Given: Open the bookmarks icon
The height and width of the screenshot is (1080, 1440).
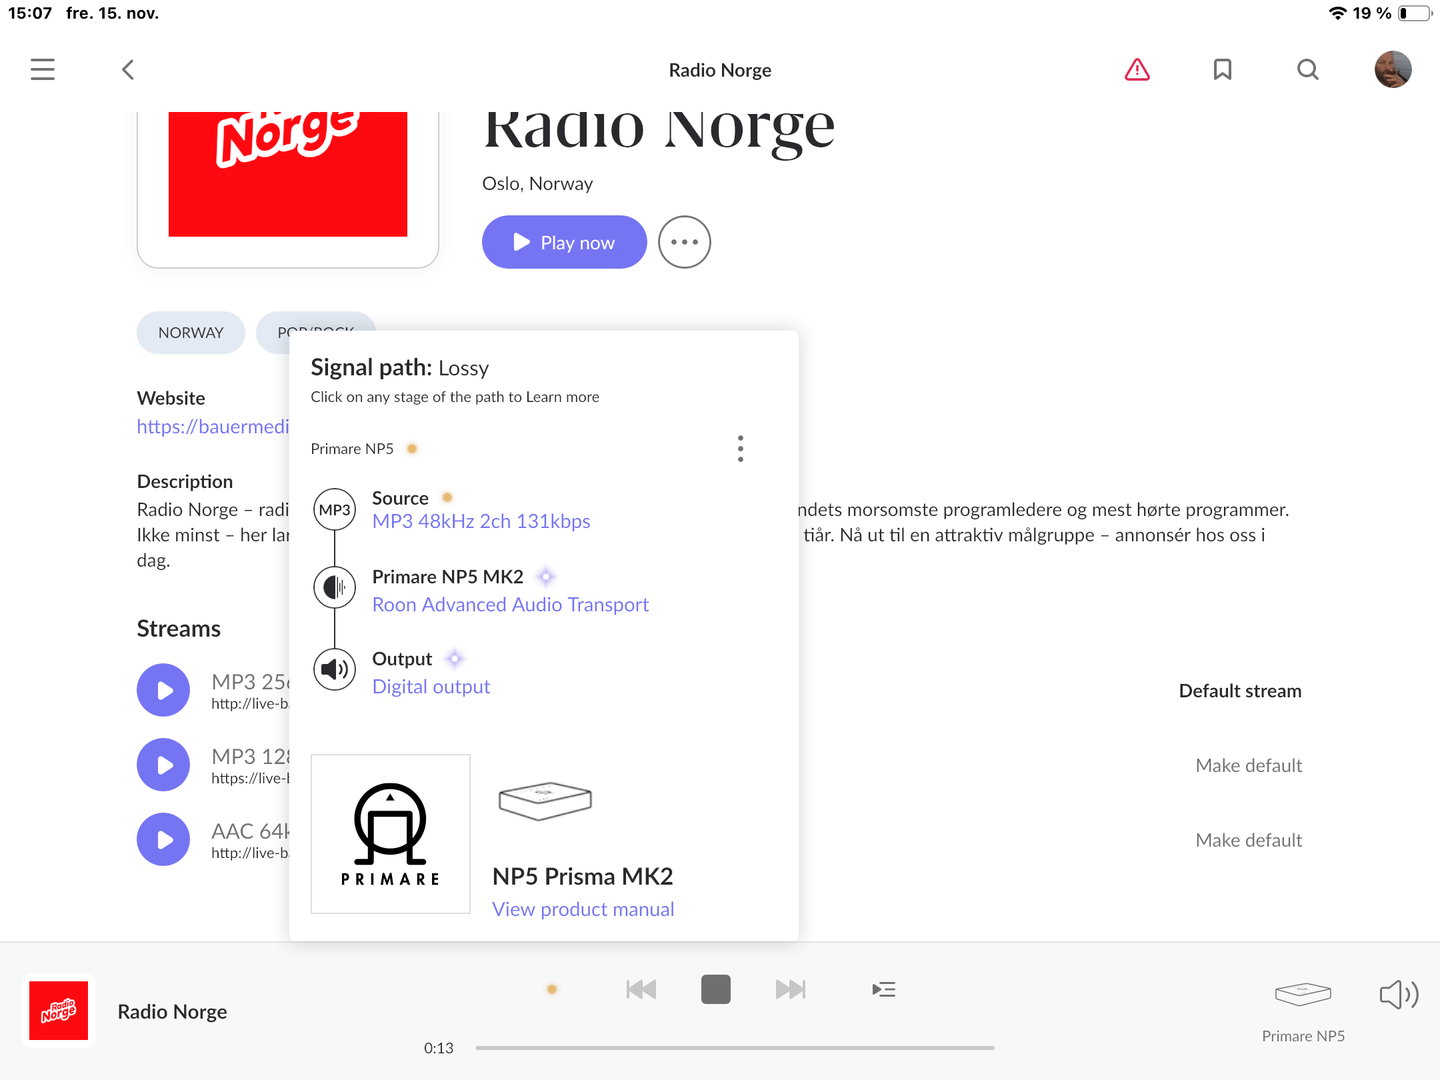Looking at the screenshot, I should tap(1222, 70).
